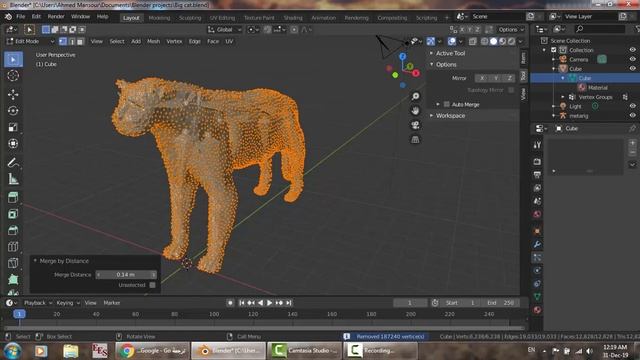Switch to face select mode
This screenshot has width=640, height=360.
(80, 41)
